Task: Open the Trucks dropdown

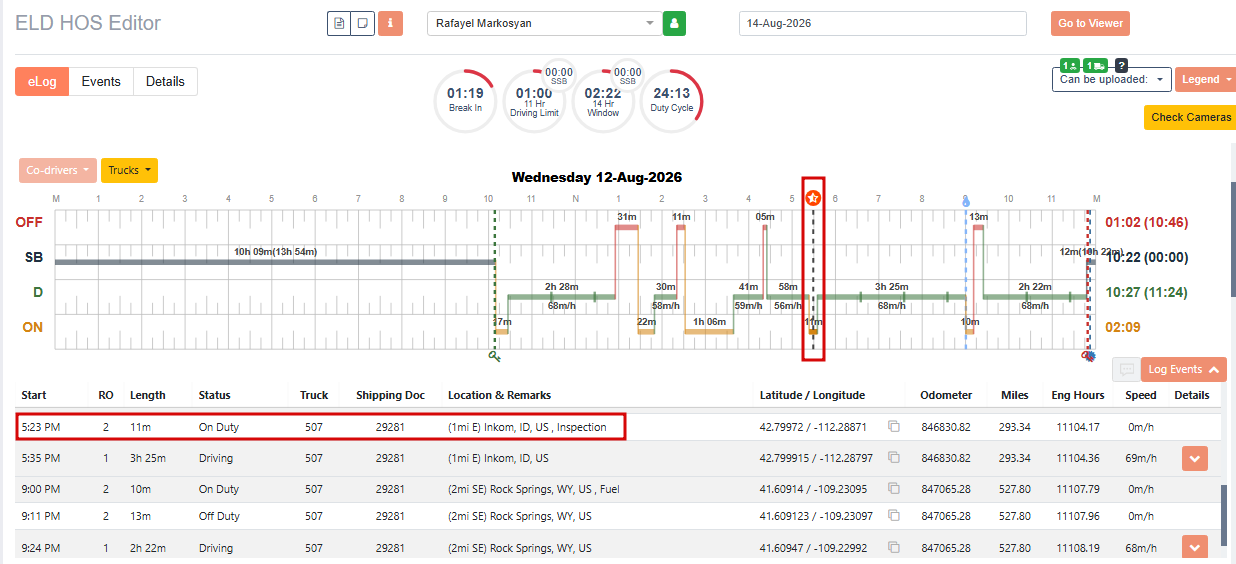Action: click(129, 170)
